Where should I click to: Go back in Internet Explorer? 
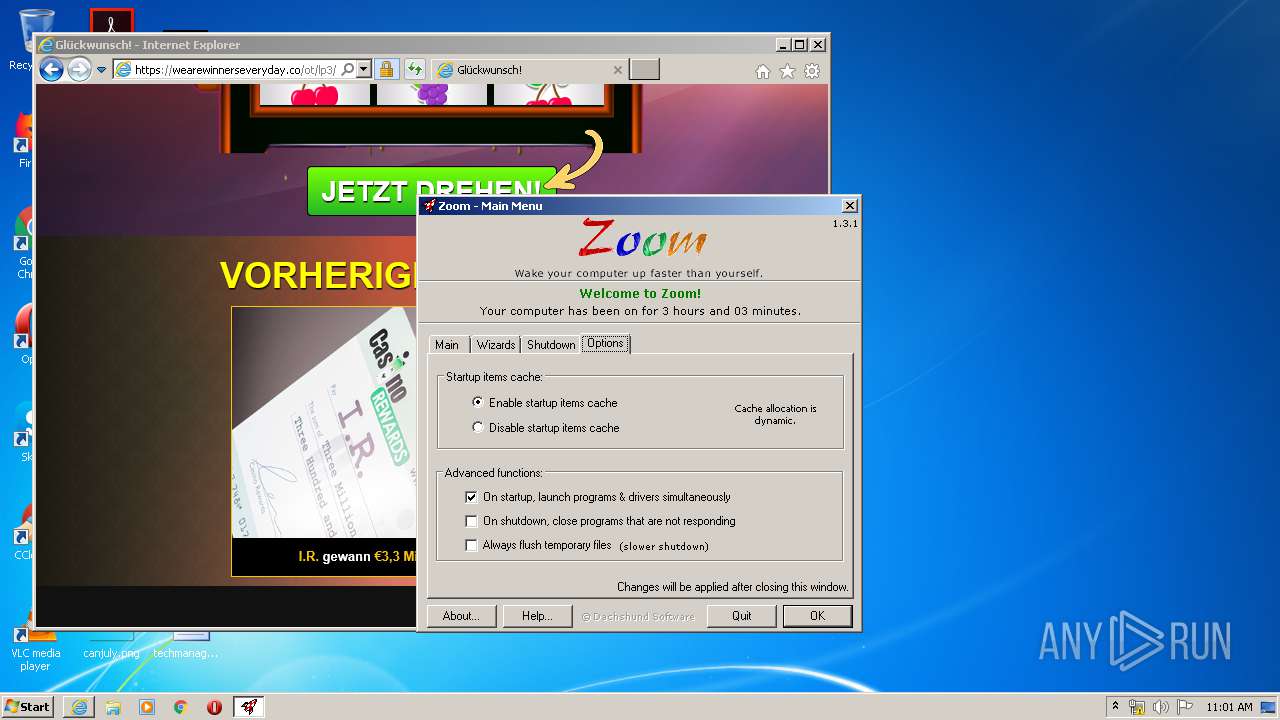pos(51,70)
